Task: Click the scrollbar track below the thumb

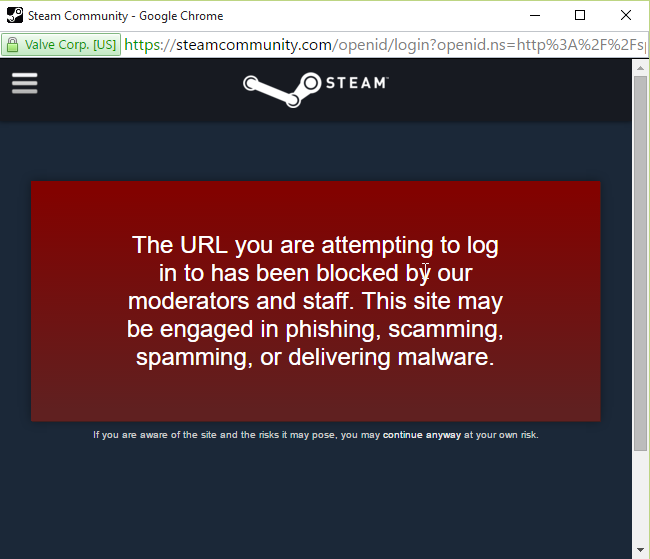Action: pyautogui.click(x=640, y=496)
